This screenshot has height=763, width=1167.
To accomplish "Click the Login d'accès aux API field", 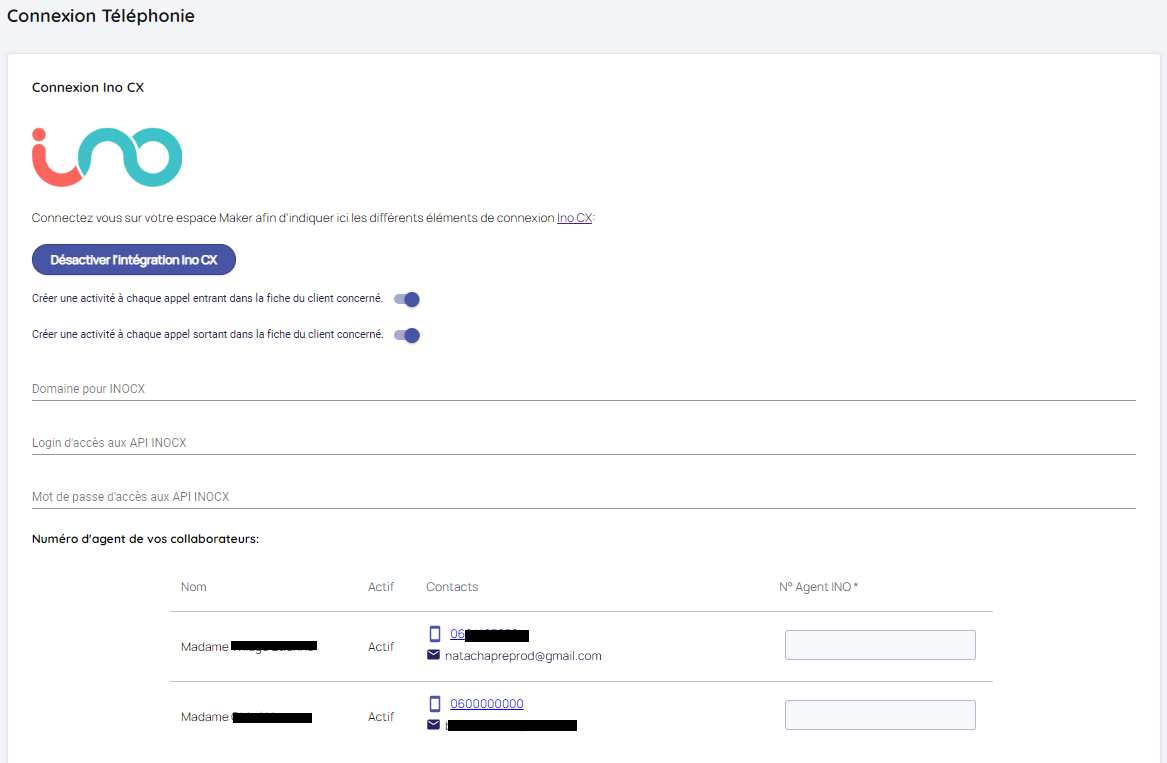I will point(583,442).
